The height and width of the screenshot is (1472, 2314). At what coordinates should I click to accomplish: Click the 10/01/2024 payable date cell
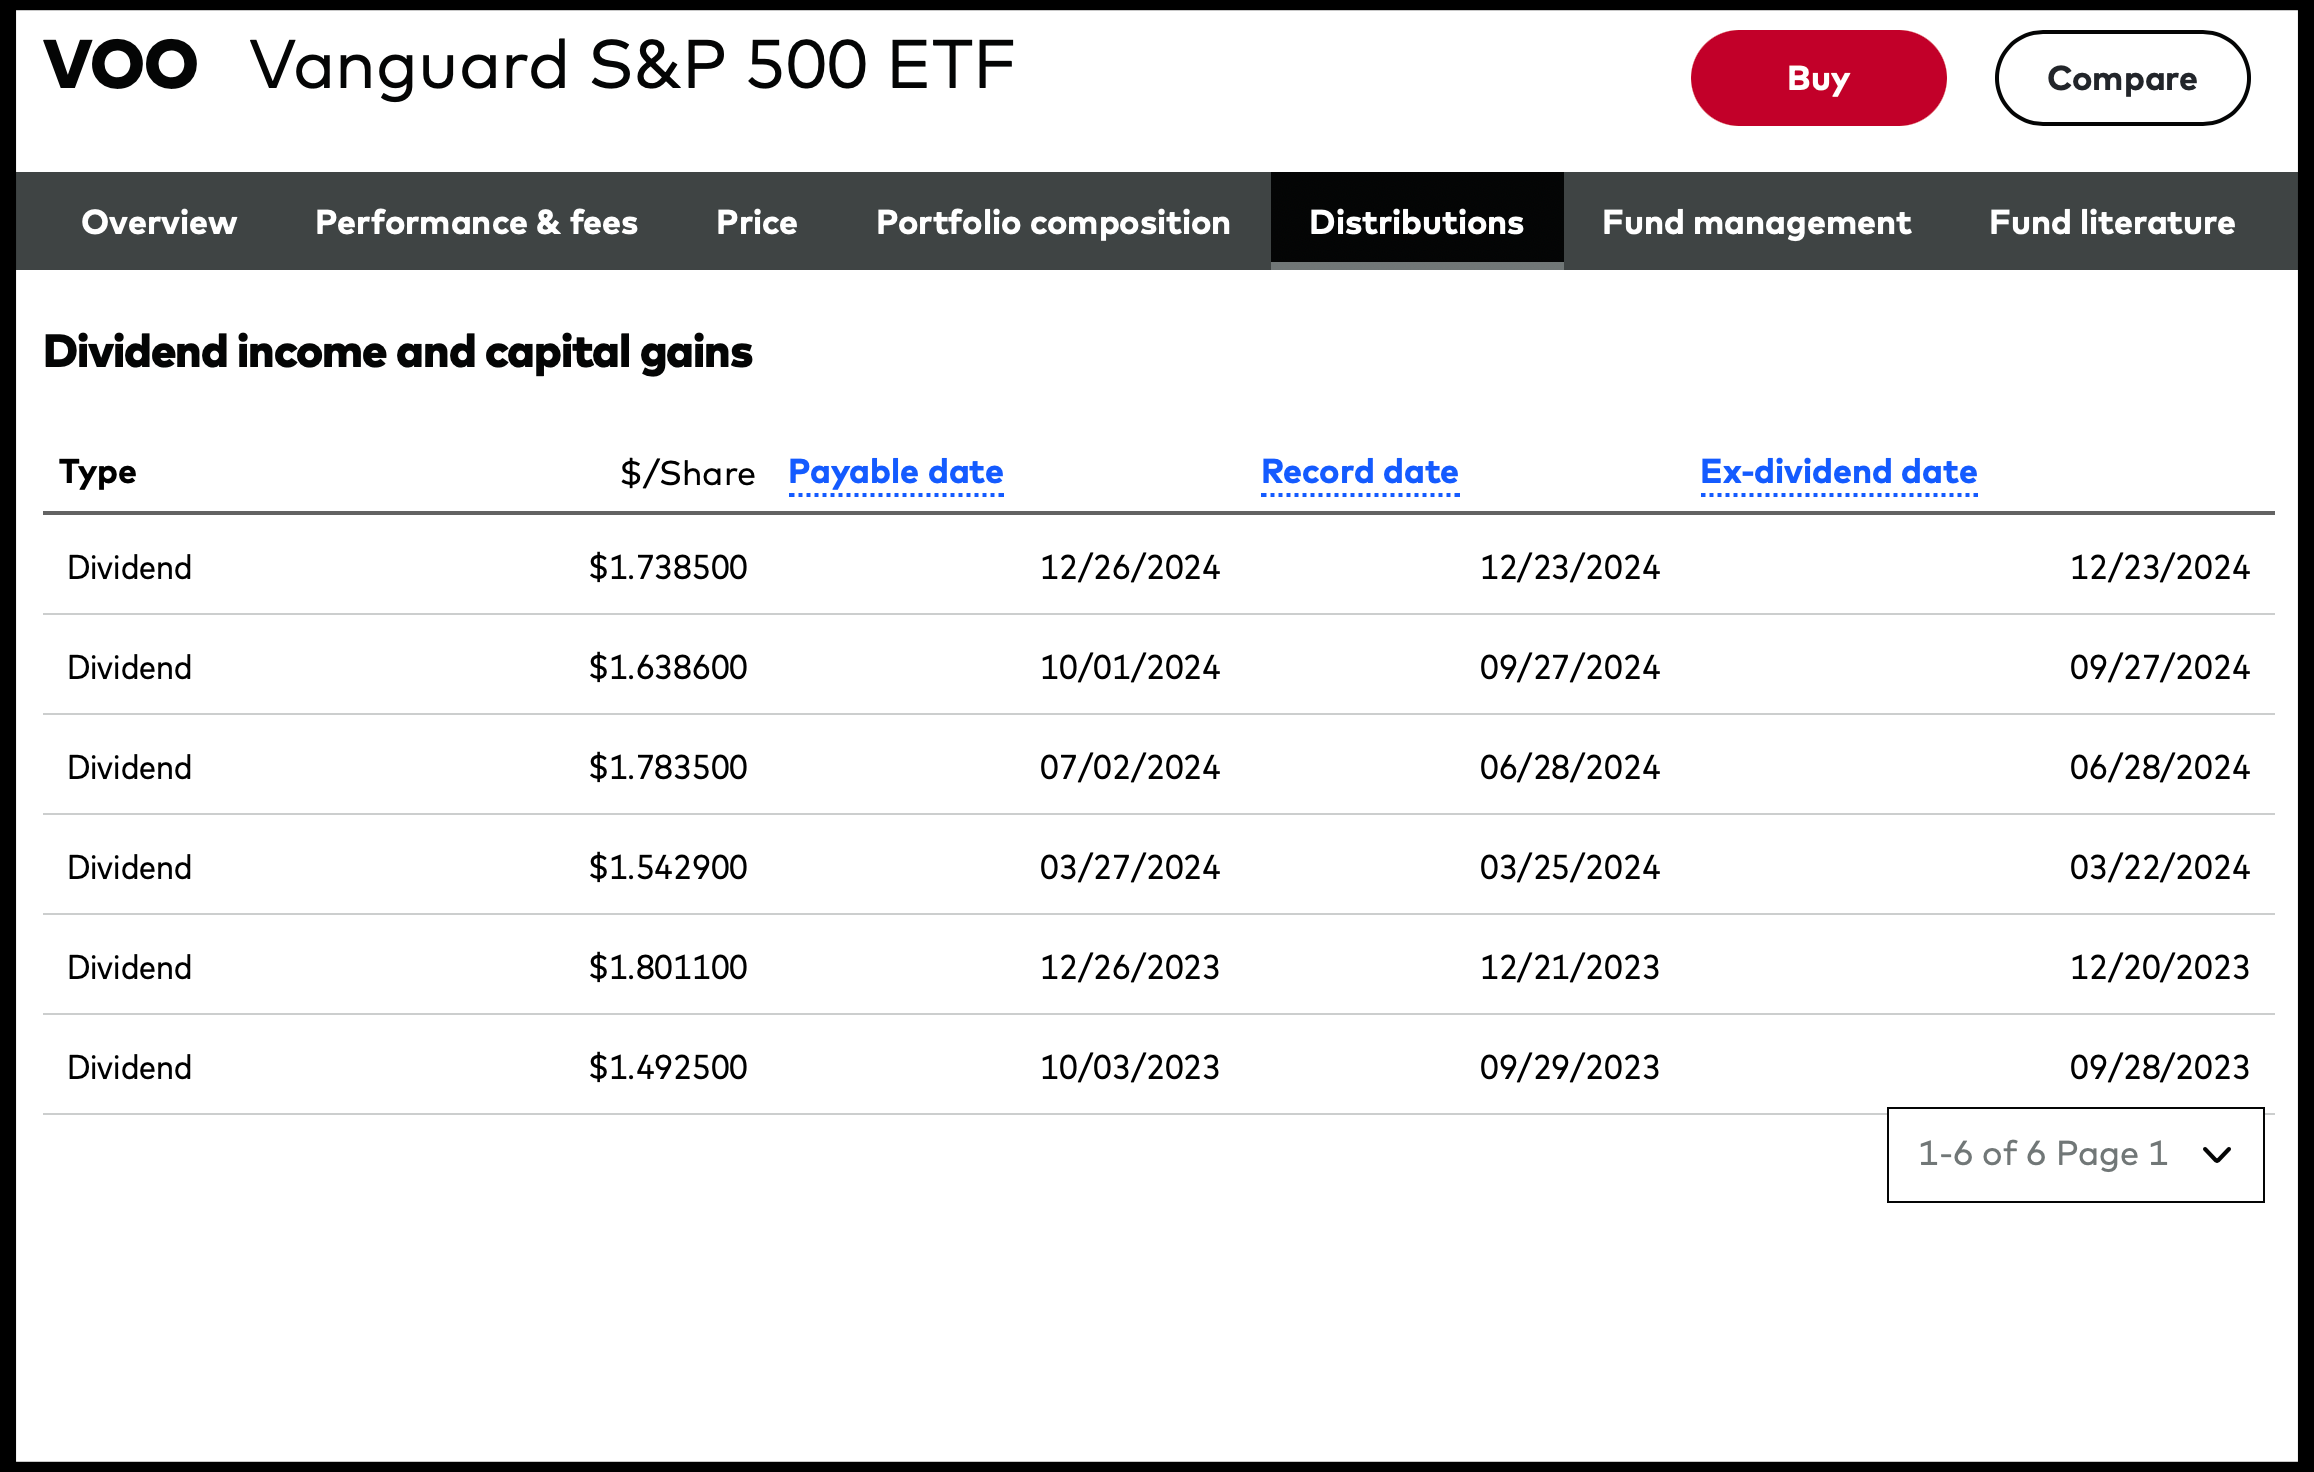coord(1129,667)
